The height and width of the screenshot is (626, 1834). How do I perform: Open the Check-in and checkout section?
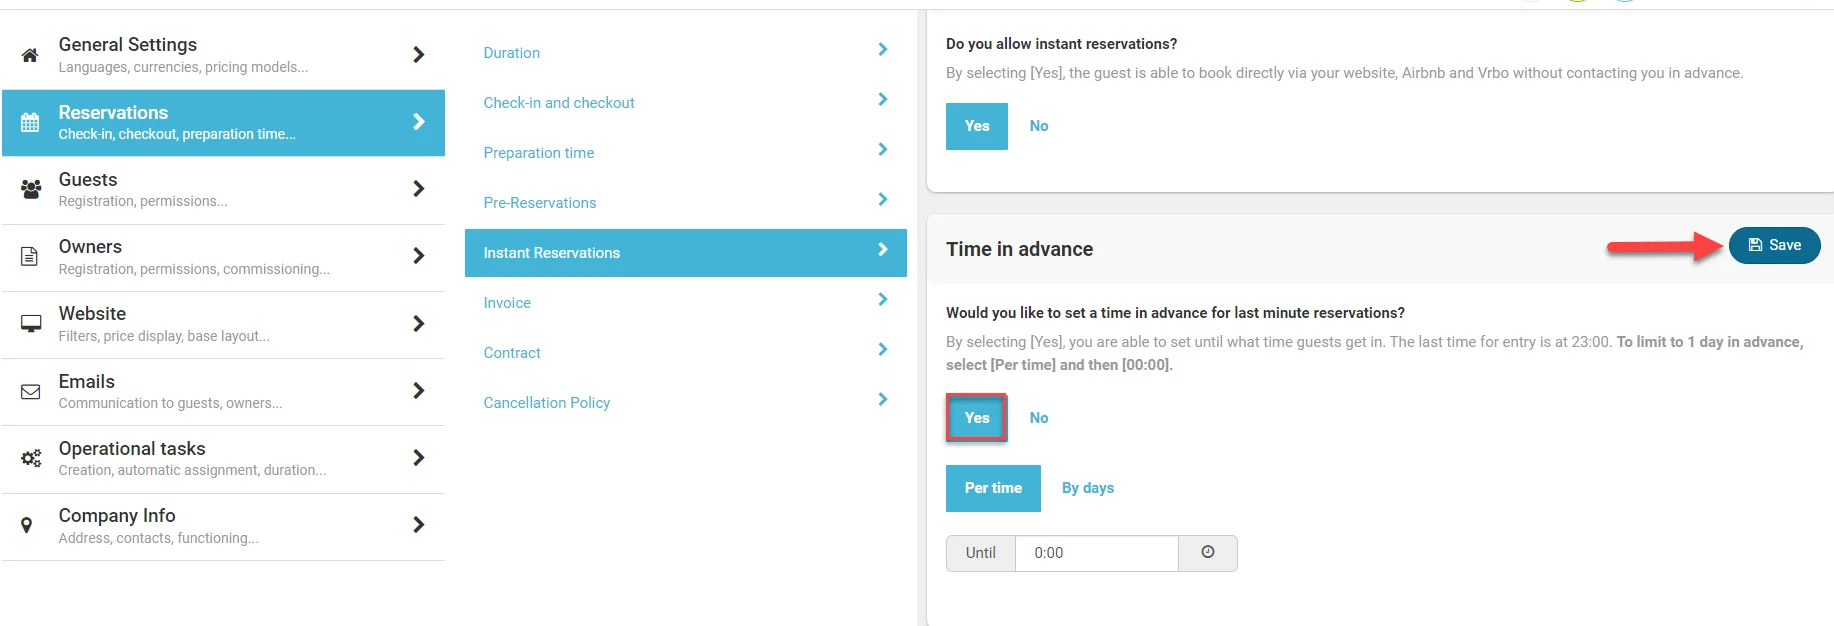[559, 103]
